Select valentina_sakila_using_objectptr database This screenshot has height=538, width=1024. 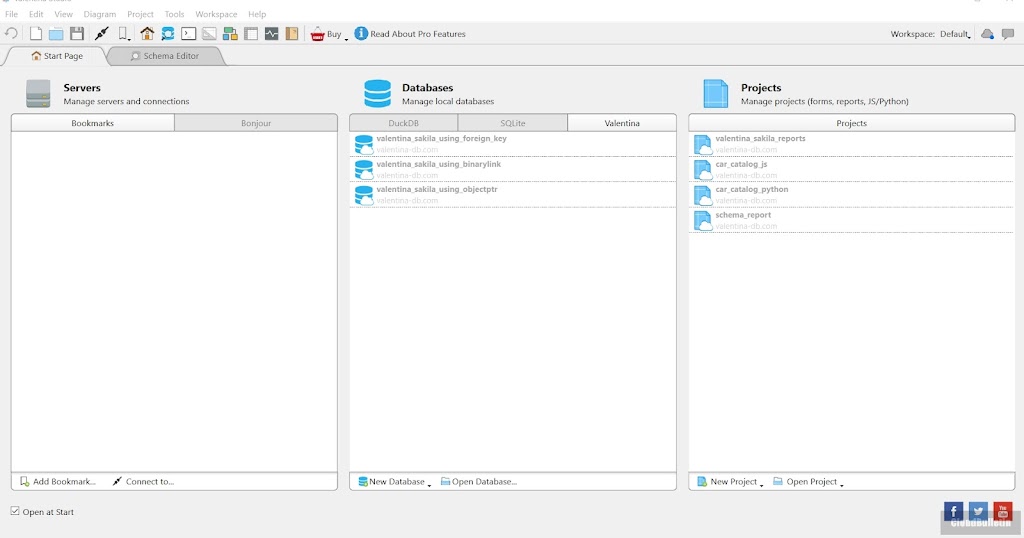(513, 195)
